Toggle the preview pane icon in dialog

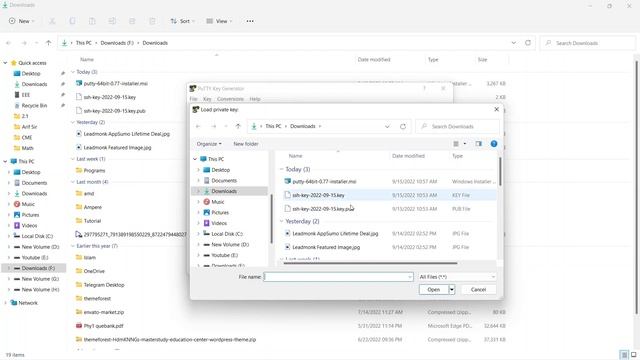click(x=478, y=144)
